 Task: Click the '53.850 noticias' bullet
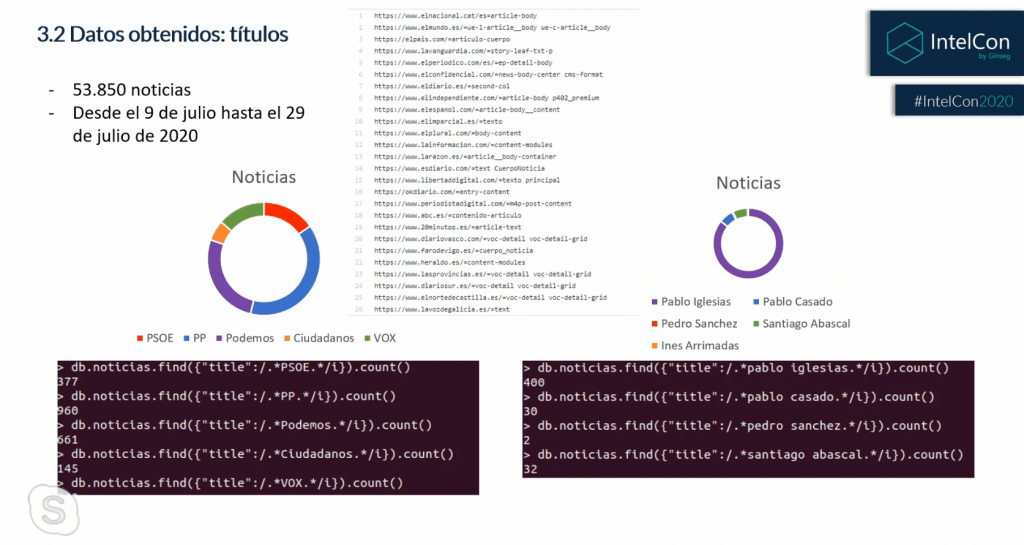(132, 90)
